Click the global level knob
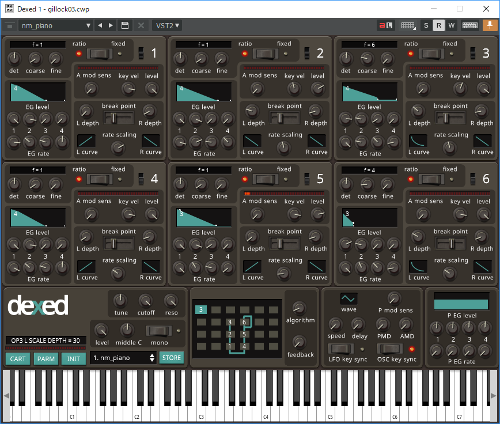 pos(101,330)
